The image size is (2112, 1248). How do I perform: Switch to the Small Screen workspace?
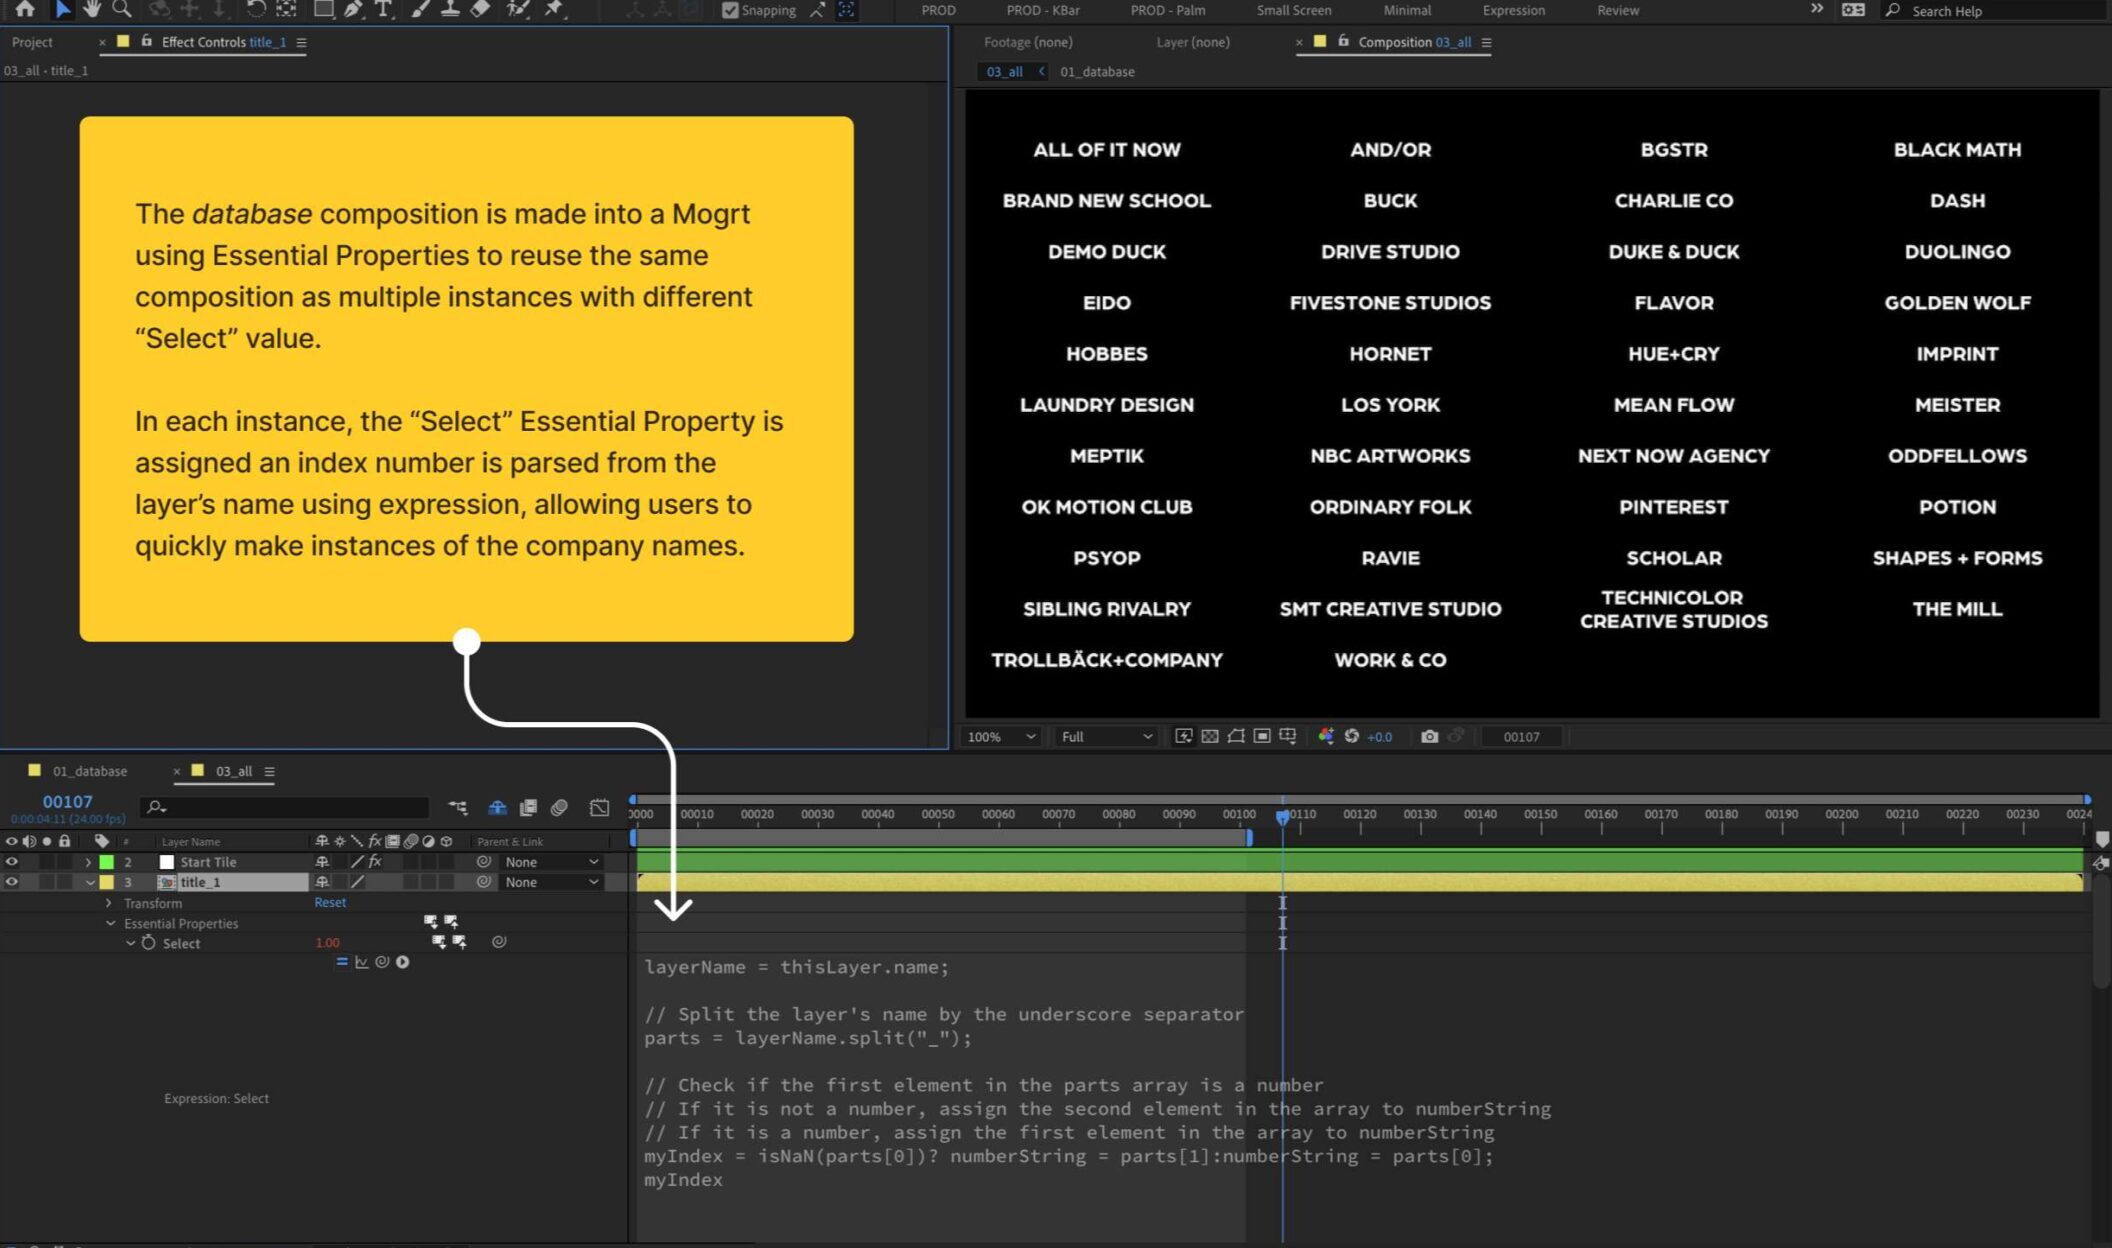click(x=1293, y=10)
